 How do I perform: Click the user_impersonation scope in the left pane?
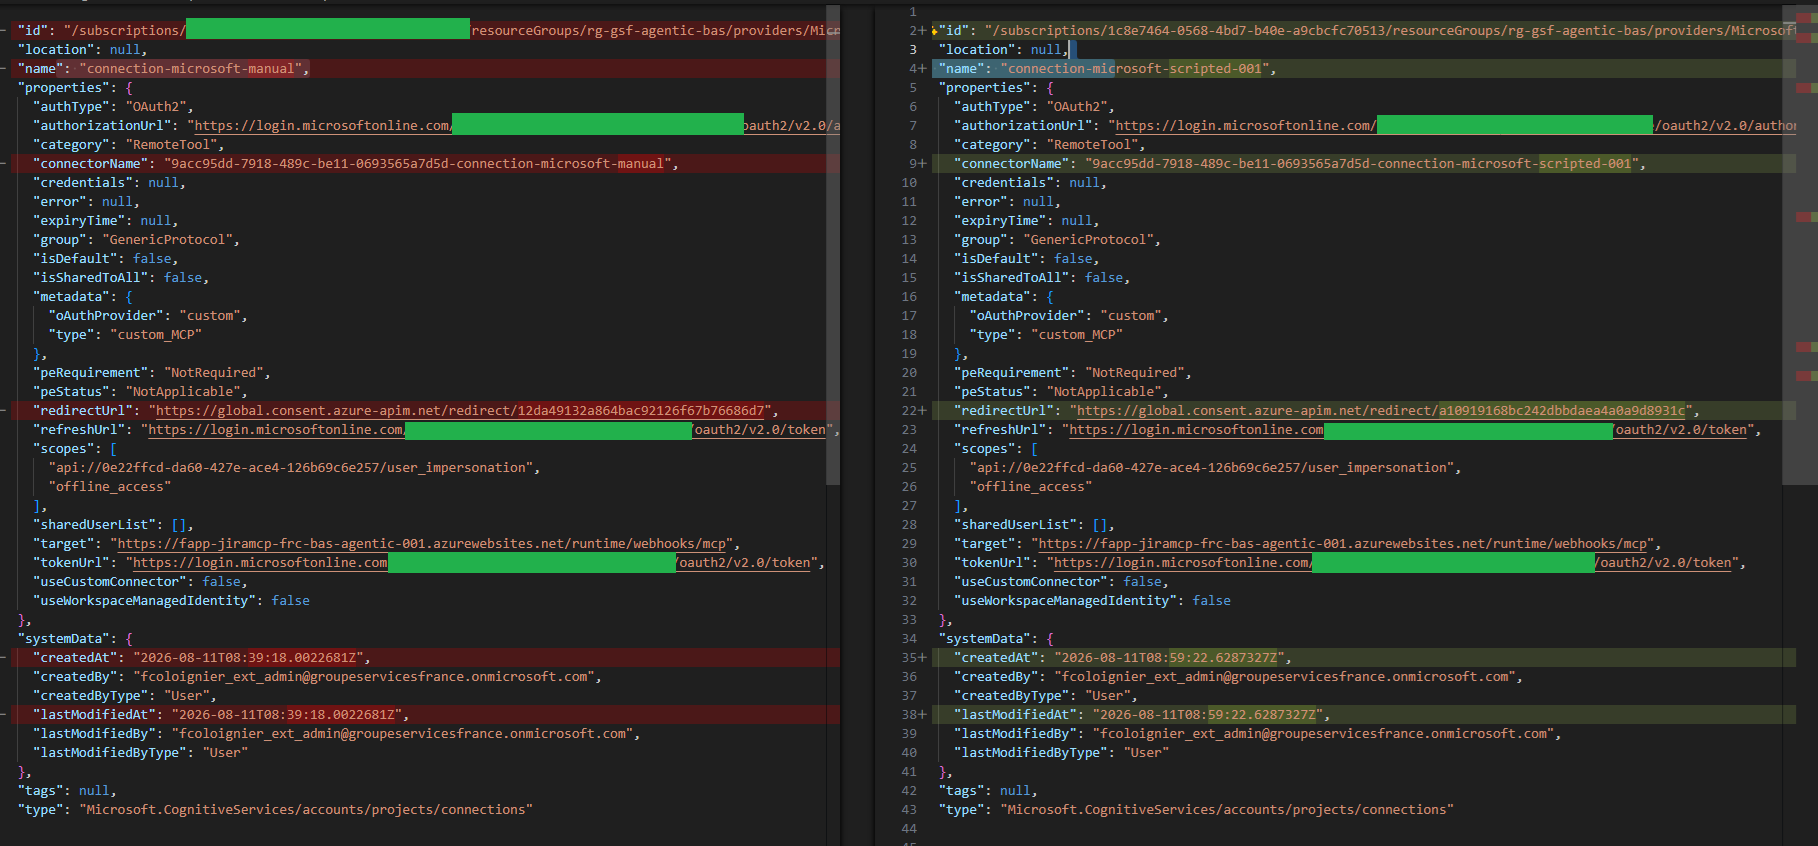tap(293, 468)
